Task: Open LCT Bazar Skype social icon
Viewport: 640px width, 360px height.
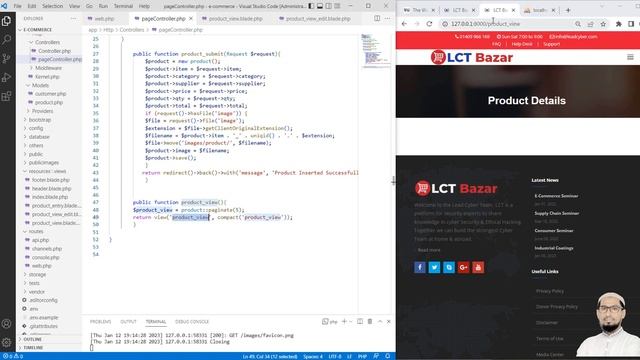Action: pos(449,267)
